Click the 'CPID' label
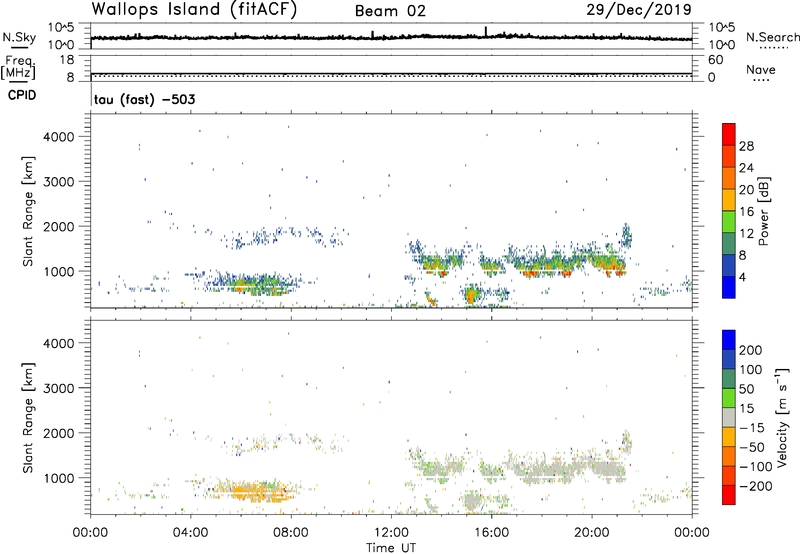This screenshot has height=554, width=800. [22, 95]
